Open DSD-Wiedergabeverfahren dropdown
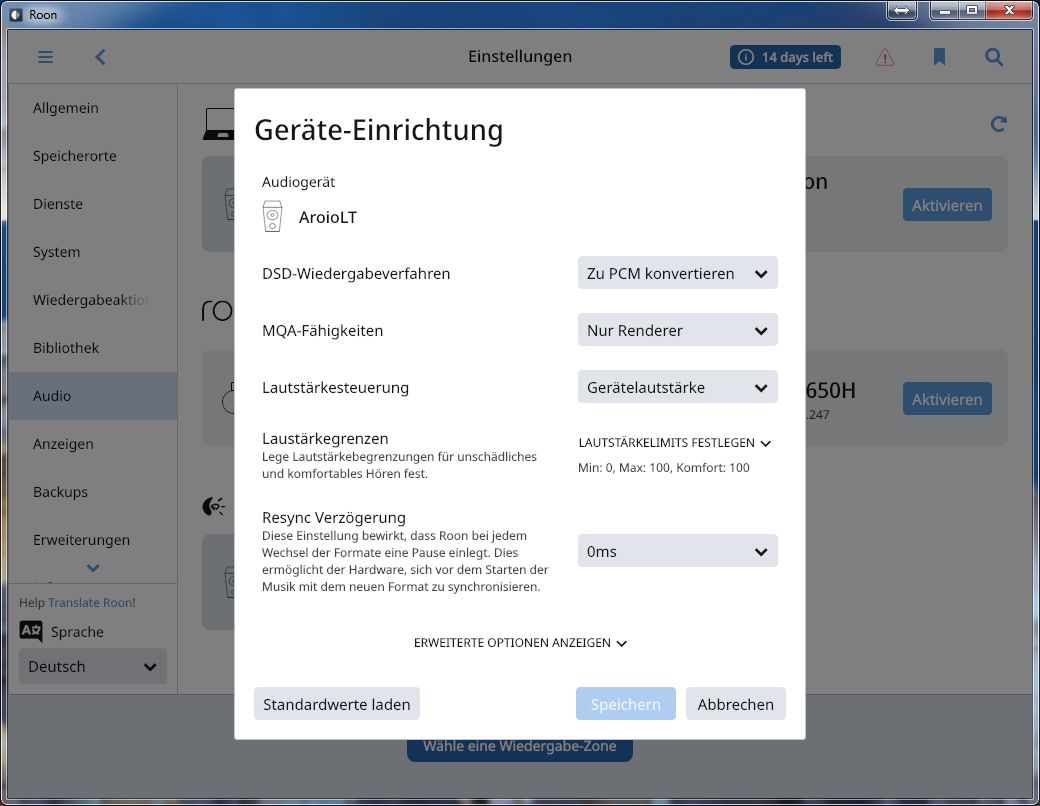 pyautogui.click(x=677, y=273)
